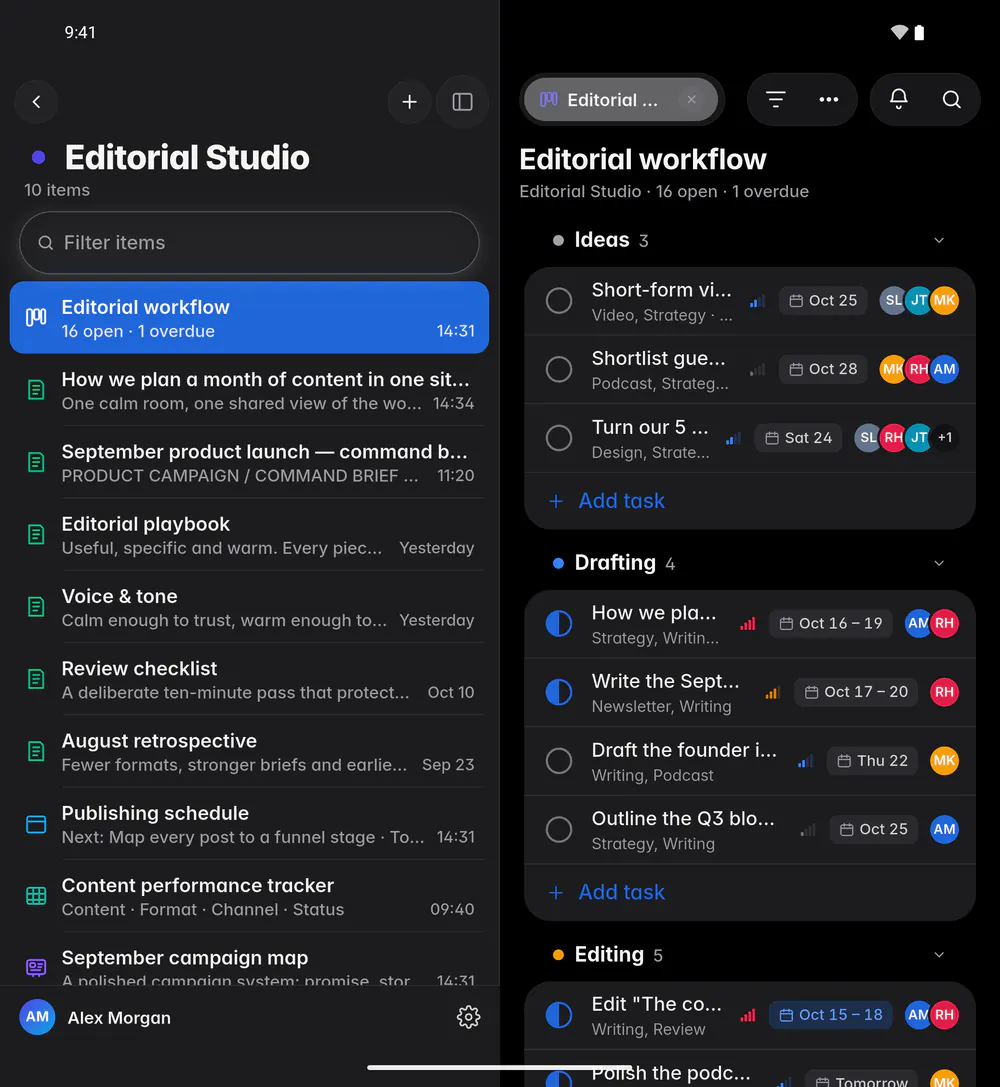The height and width of the screenshot is (1087, 1000).
Task: Click the Editorial workflow page title
Action: point(642,159)
